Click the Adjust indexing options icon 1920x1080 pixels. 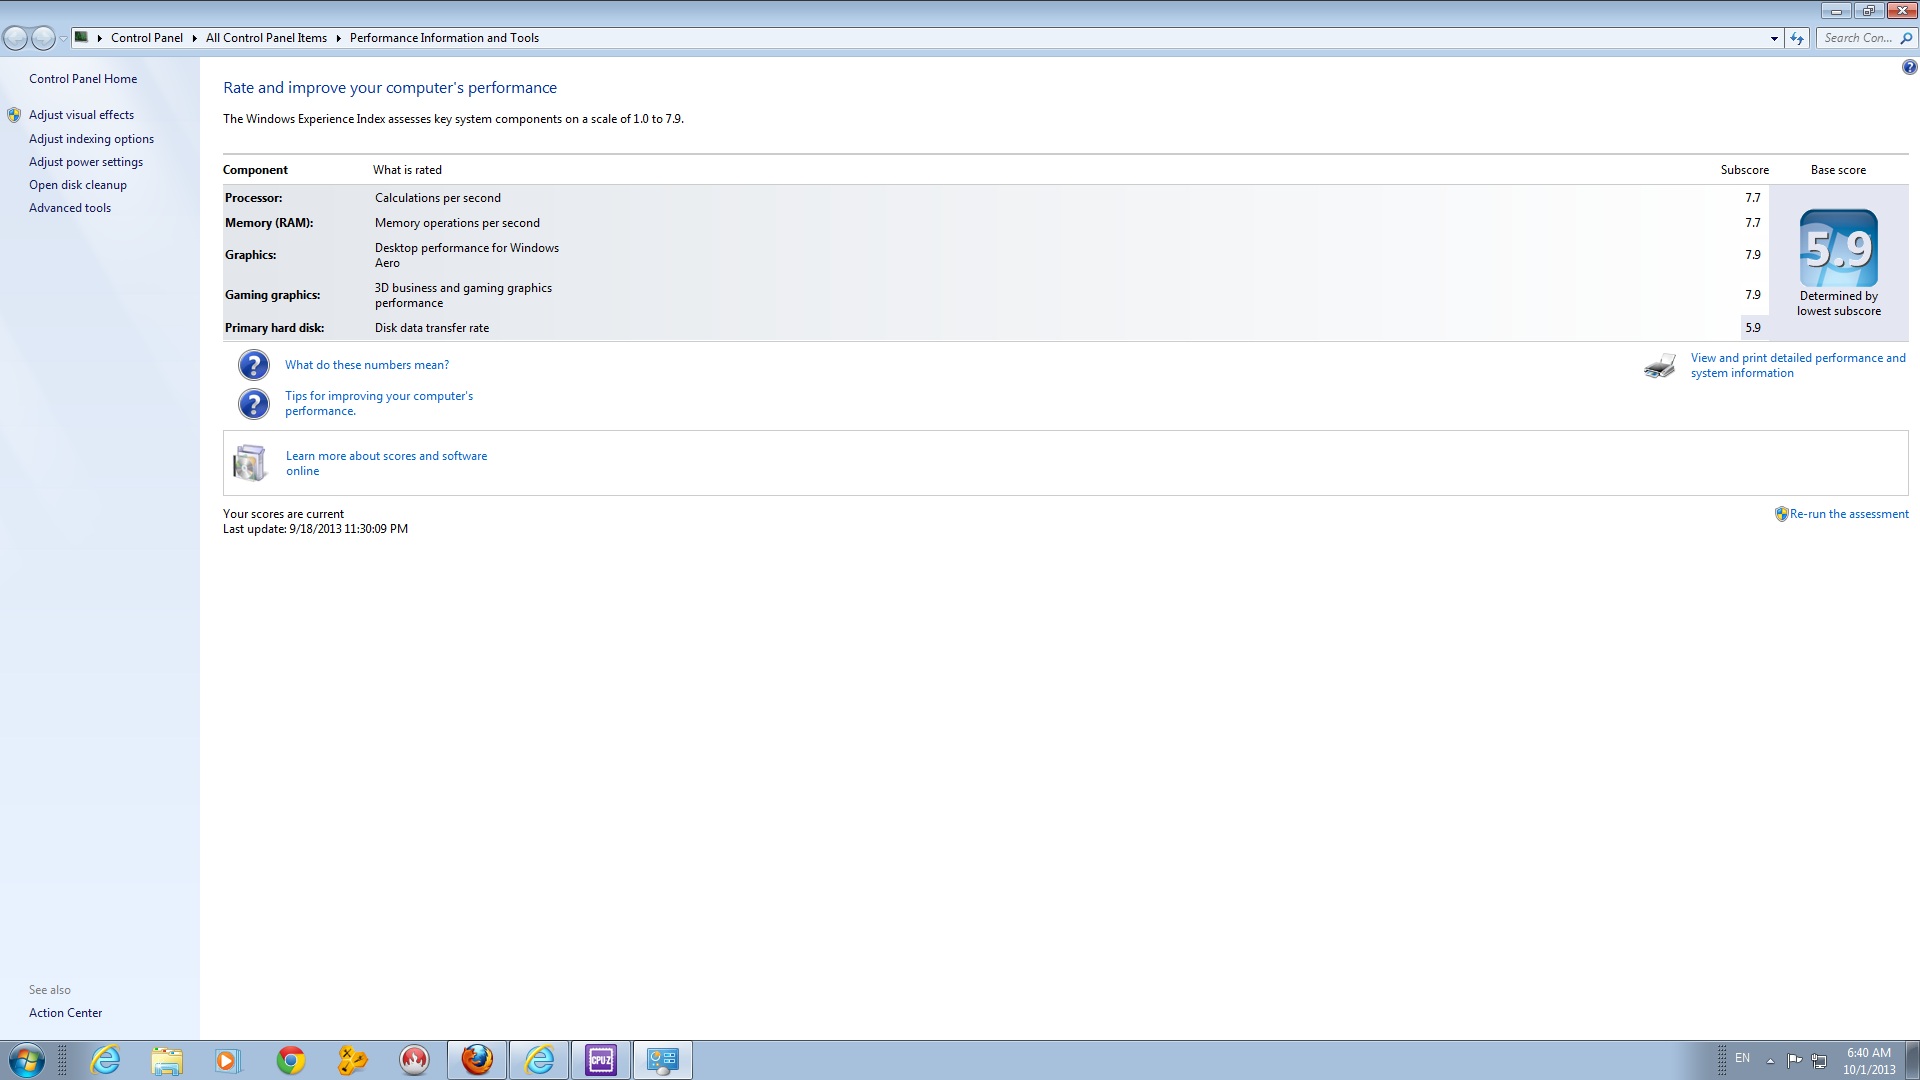[x=91, y=138]
